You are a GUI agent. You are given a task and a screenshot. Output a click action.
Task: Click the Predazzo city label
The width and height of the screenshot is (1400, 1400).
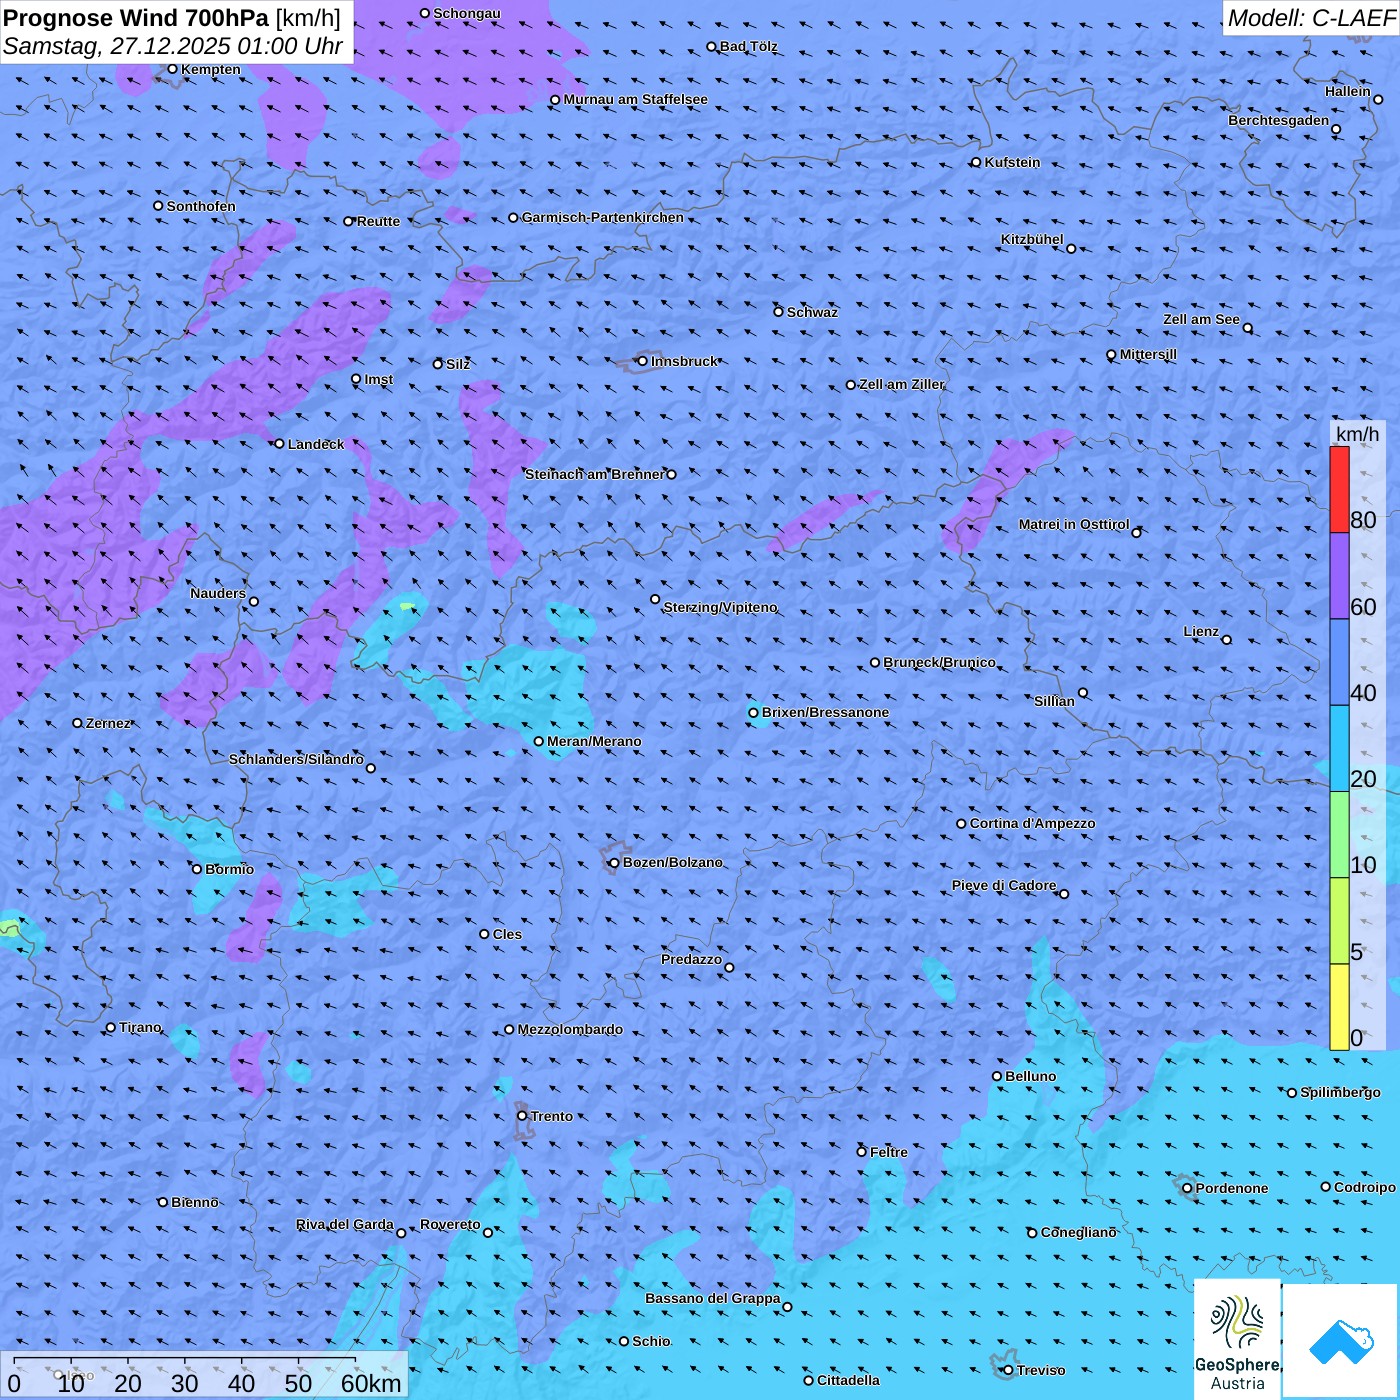click(x=691, y=959)
